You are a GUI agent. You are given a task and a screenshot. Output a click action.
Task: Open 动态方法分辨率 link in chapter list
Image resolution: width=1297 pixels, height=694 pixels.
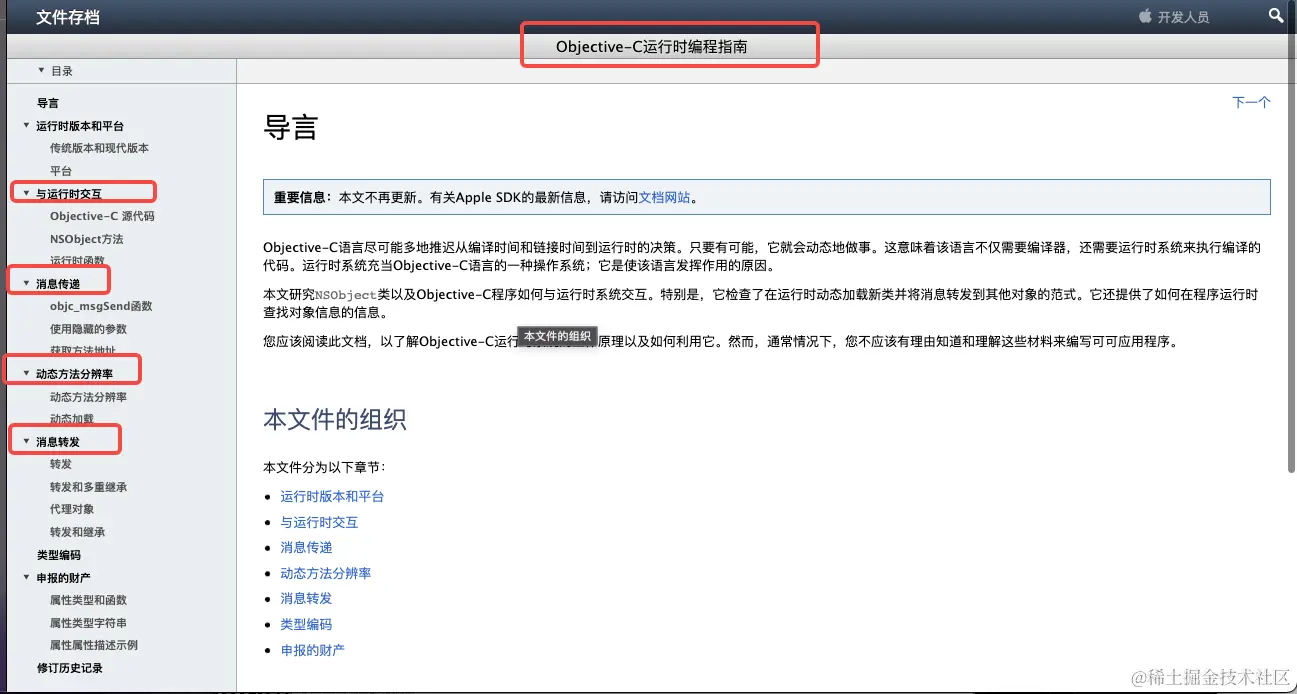pos(326,573)
